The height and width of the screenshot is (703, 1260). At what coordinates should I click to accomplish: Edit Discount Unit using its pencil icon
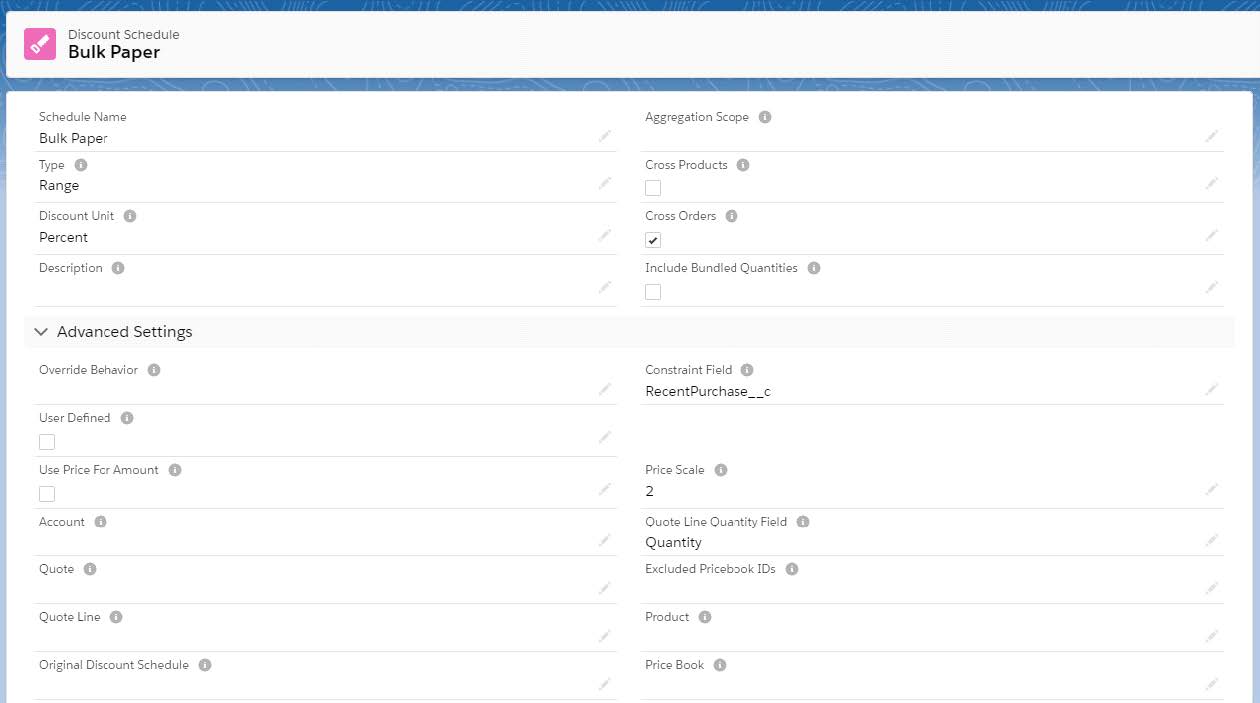pos(605,235)
